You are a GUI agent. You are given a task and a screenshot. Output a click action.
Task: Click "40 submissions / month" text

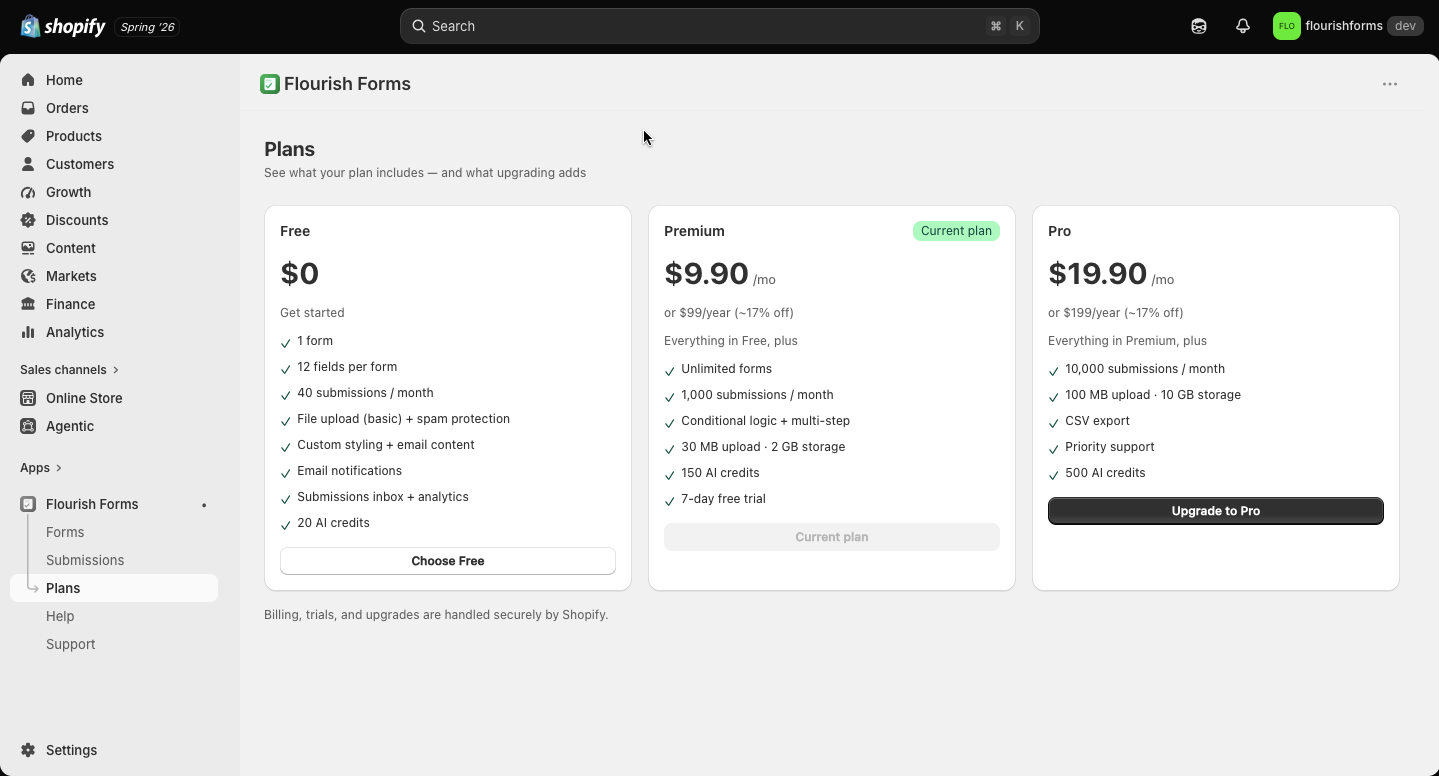(x=365, y=393)
